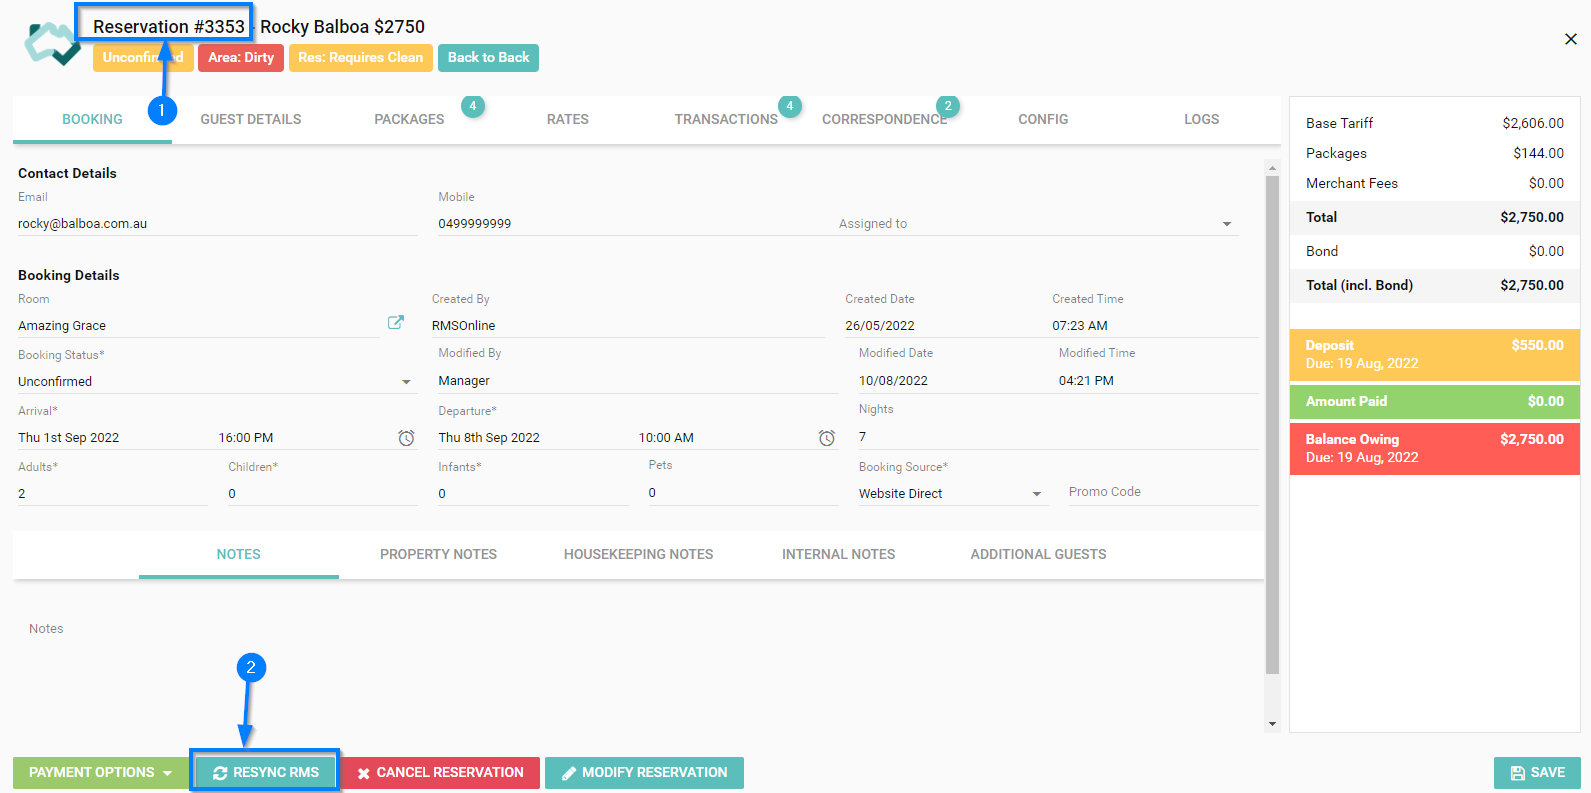Open the Housekeeping Notes tab
This screenshot has width=1591, height=793.
[638, 554]
